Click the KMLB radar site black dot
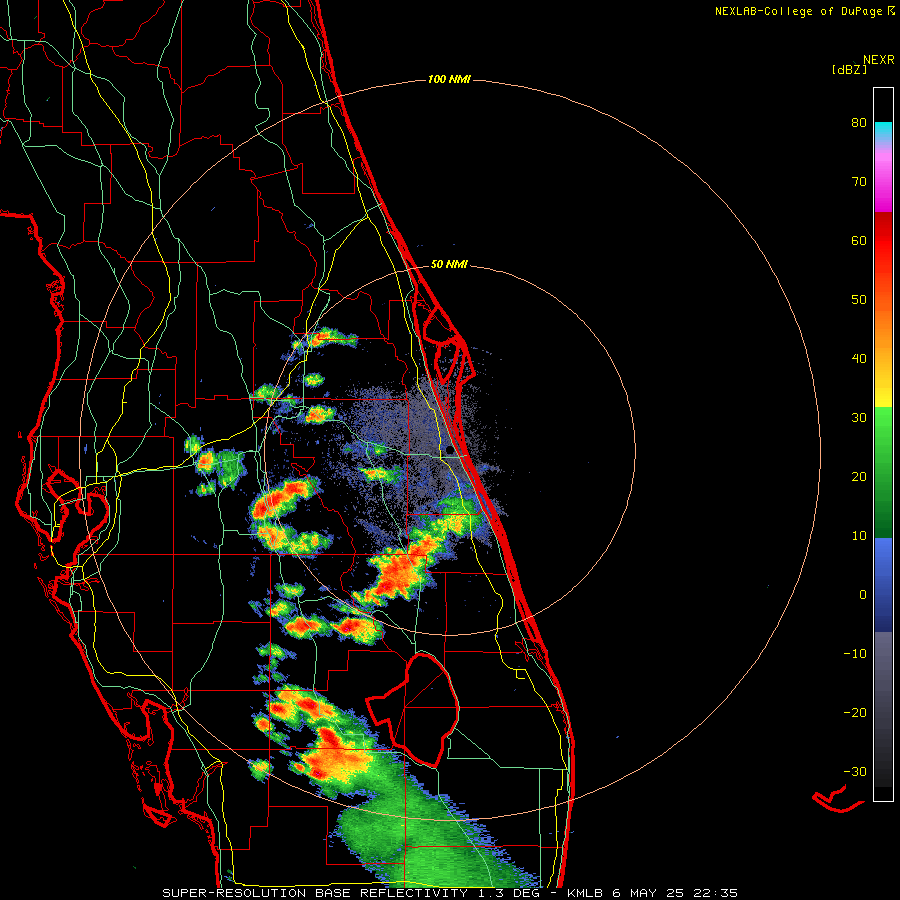This screenshot has height=900, width=900. pyautogui.click(x=449, y=449)
